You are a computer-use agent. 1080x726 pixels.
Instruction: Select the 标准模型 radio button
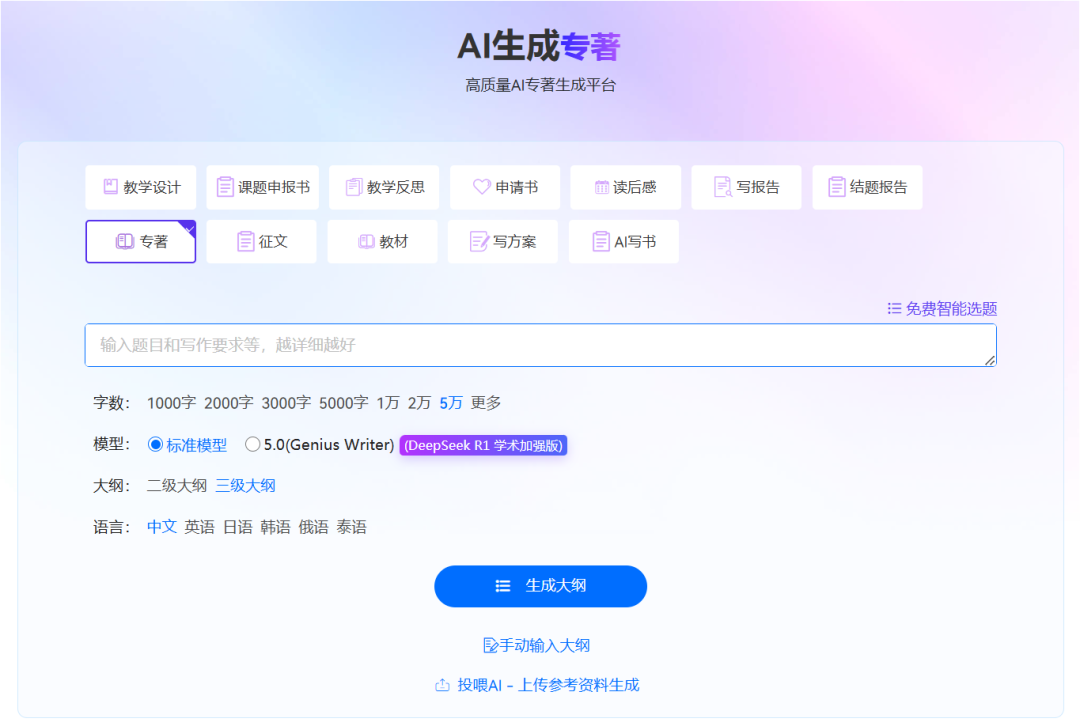155,445
